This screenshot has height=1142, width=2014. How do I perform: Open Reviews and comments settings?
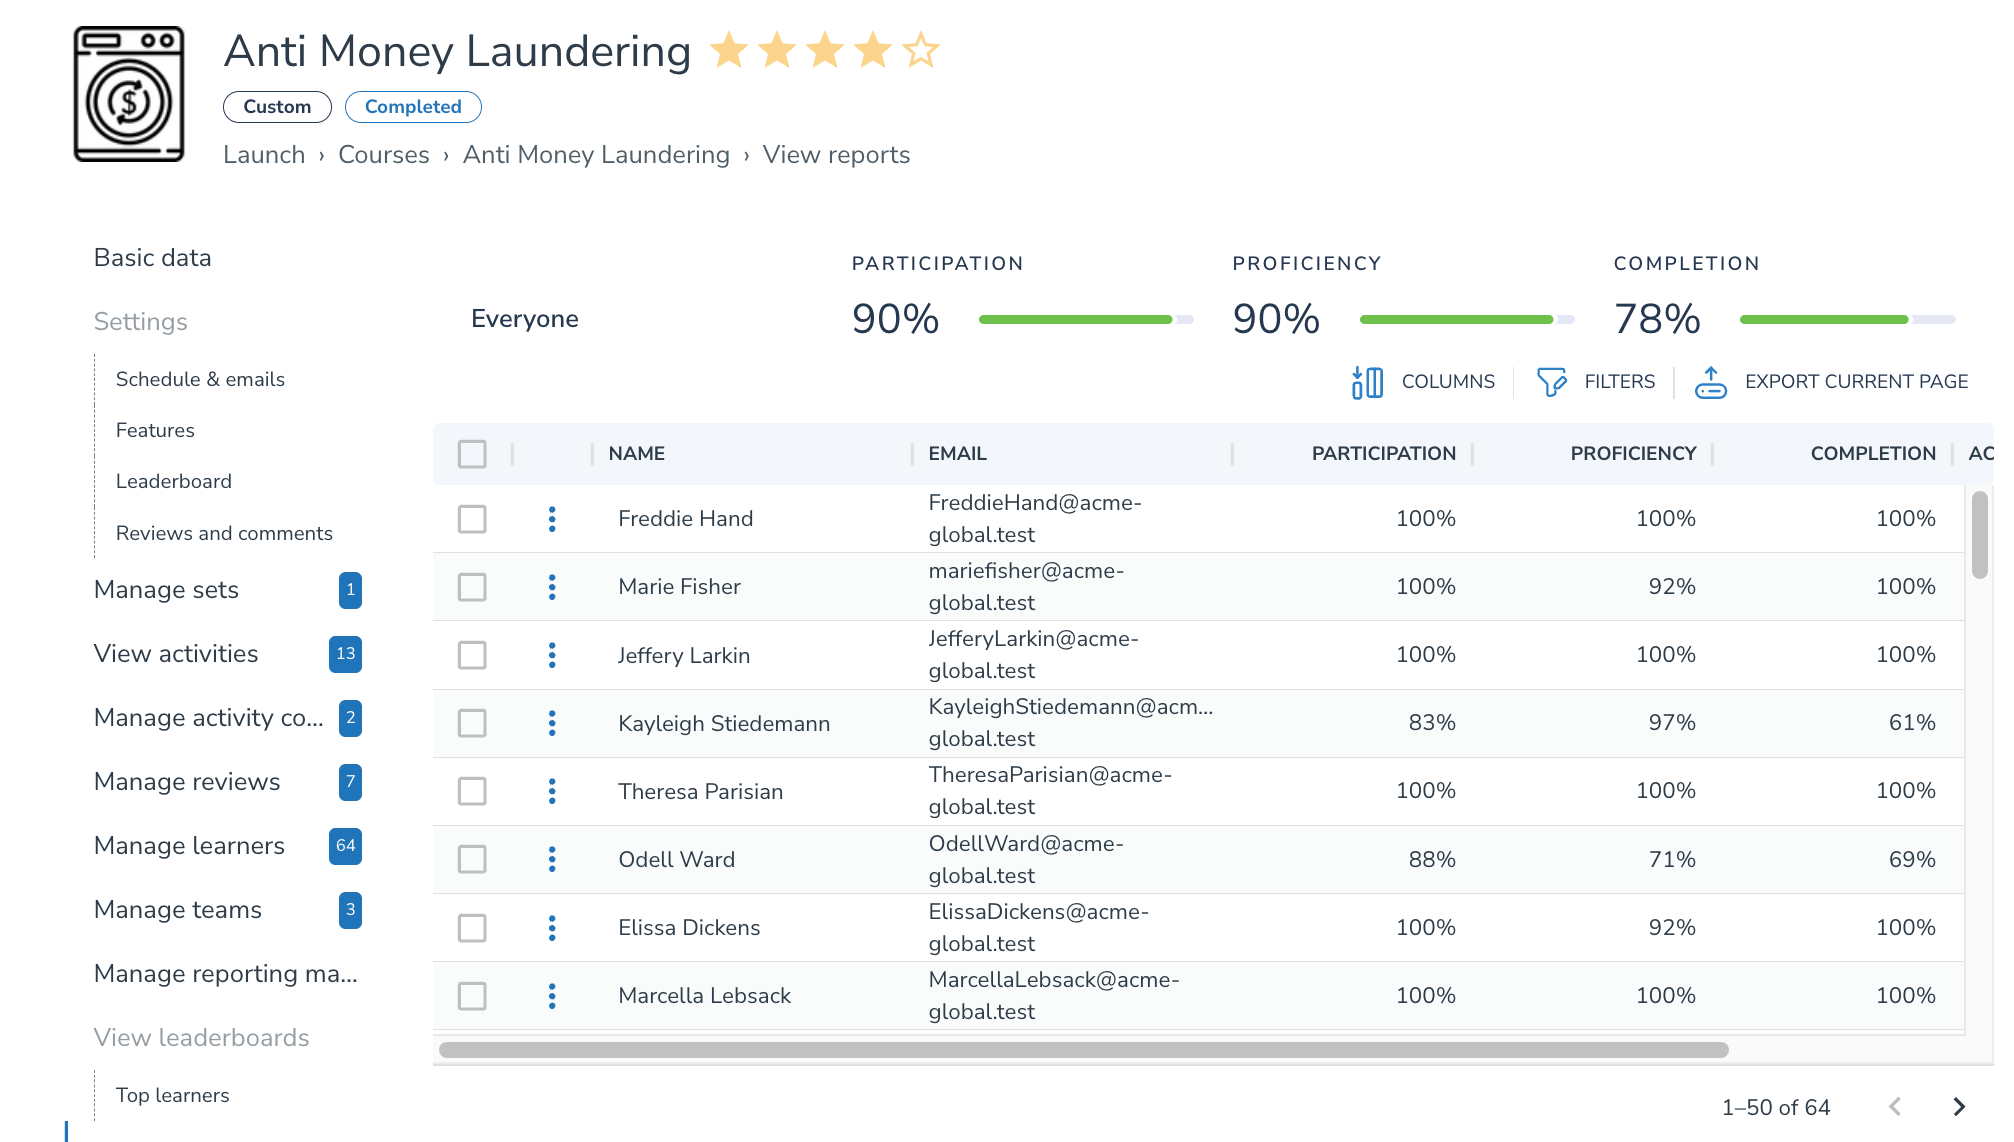click(x=224, y=533)
